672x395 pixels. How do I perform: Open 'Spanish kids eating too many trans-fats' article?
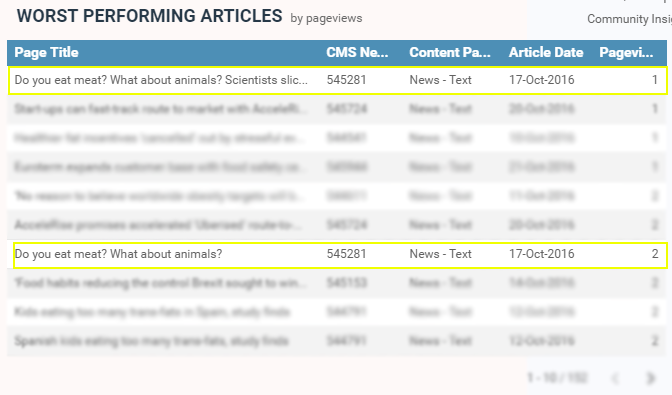tap(151, 341)
